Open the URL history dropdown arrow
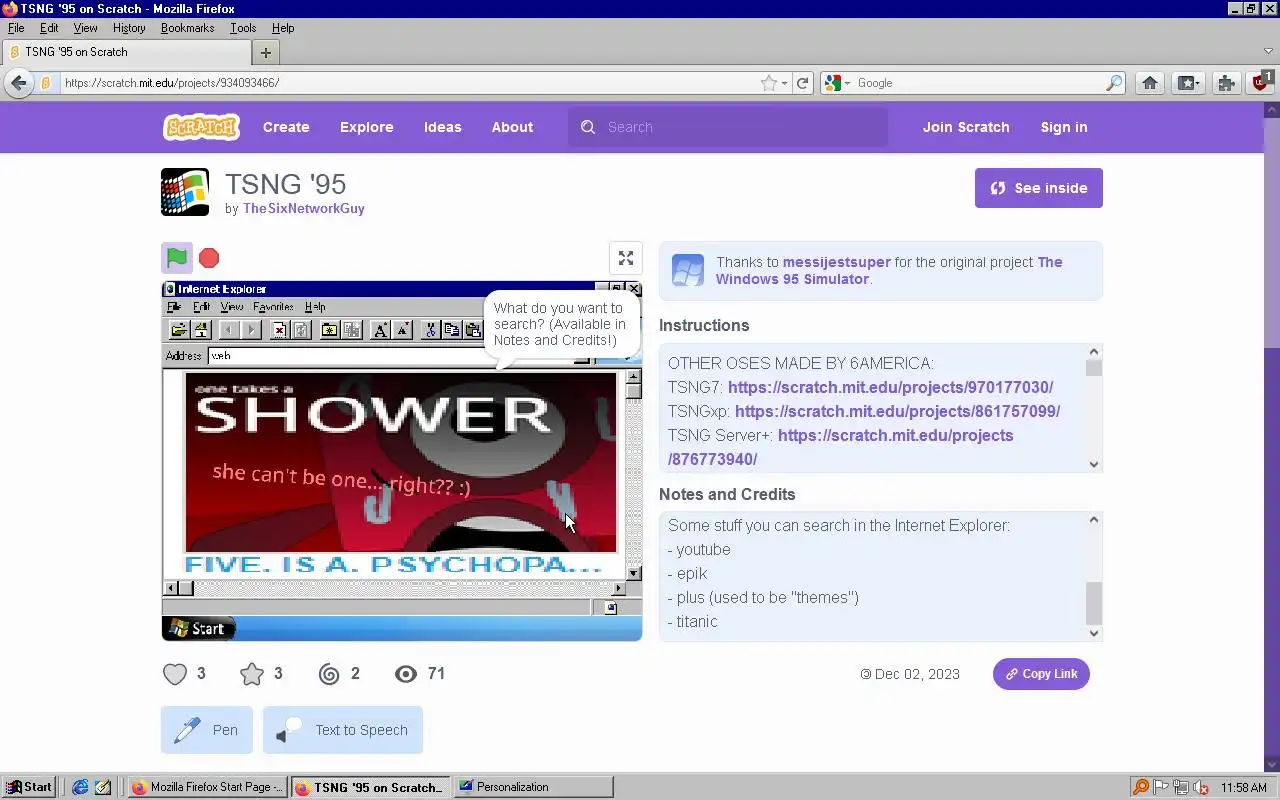Image resolution: width=1280 pixels, height=800 pixels. pyautogui.click(x=785, y=83)
